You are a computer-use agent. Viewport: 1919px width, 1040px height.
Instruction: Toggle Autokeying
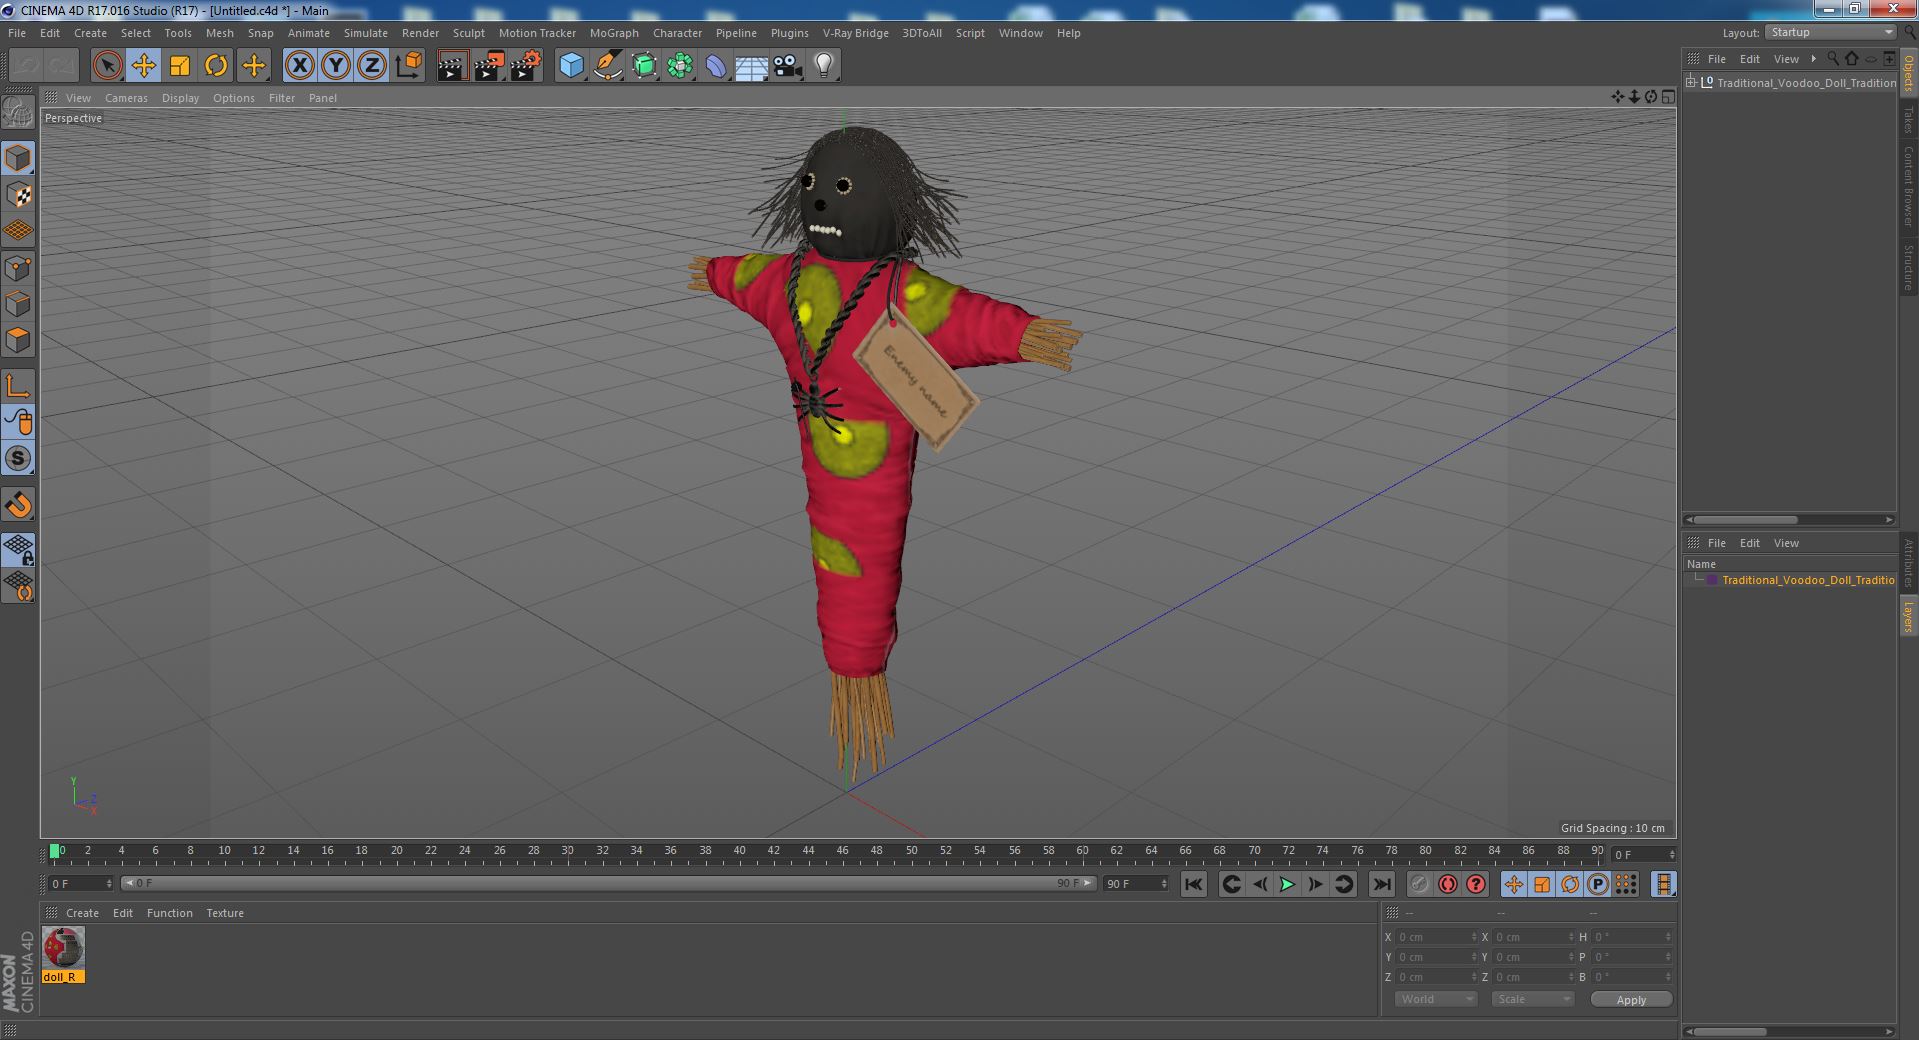(x=1447, y=884)
